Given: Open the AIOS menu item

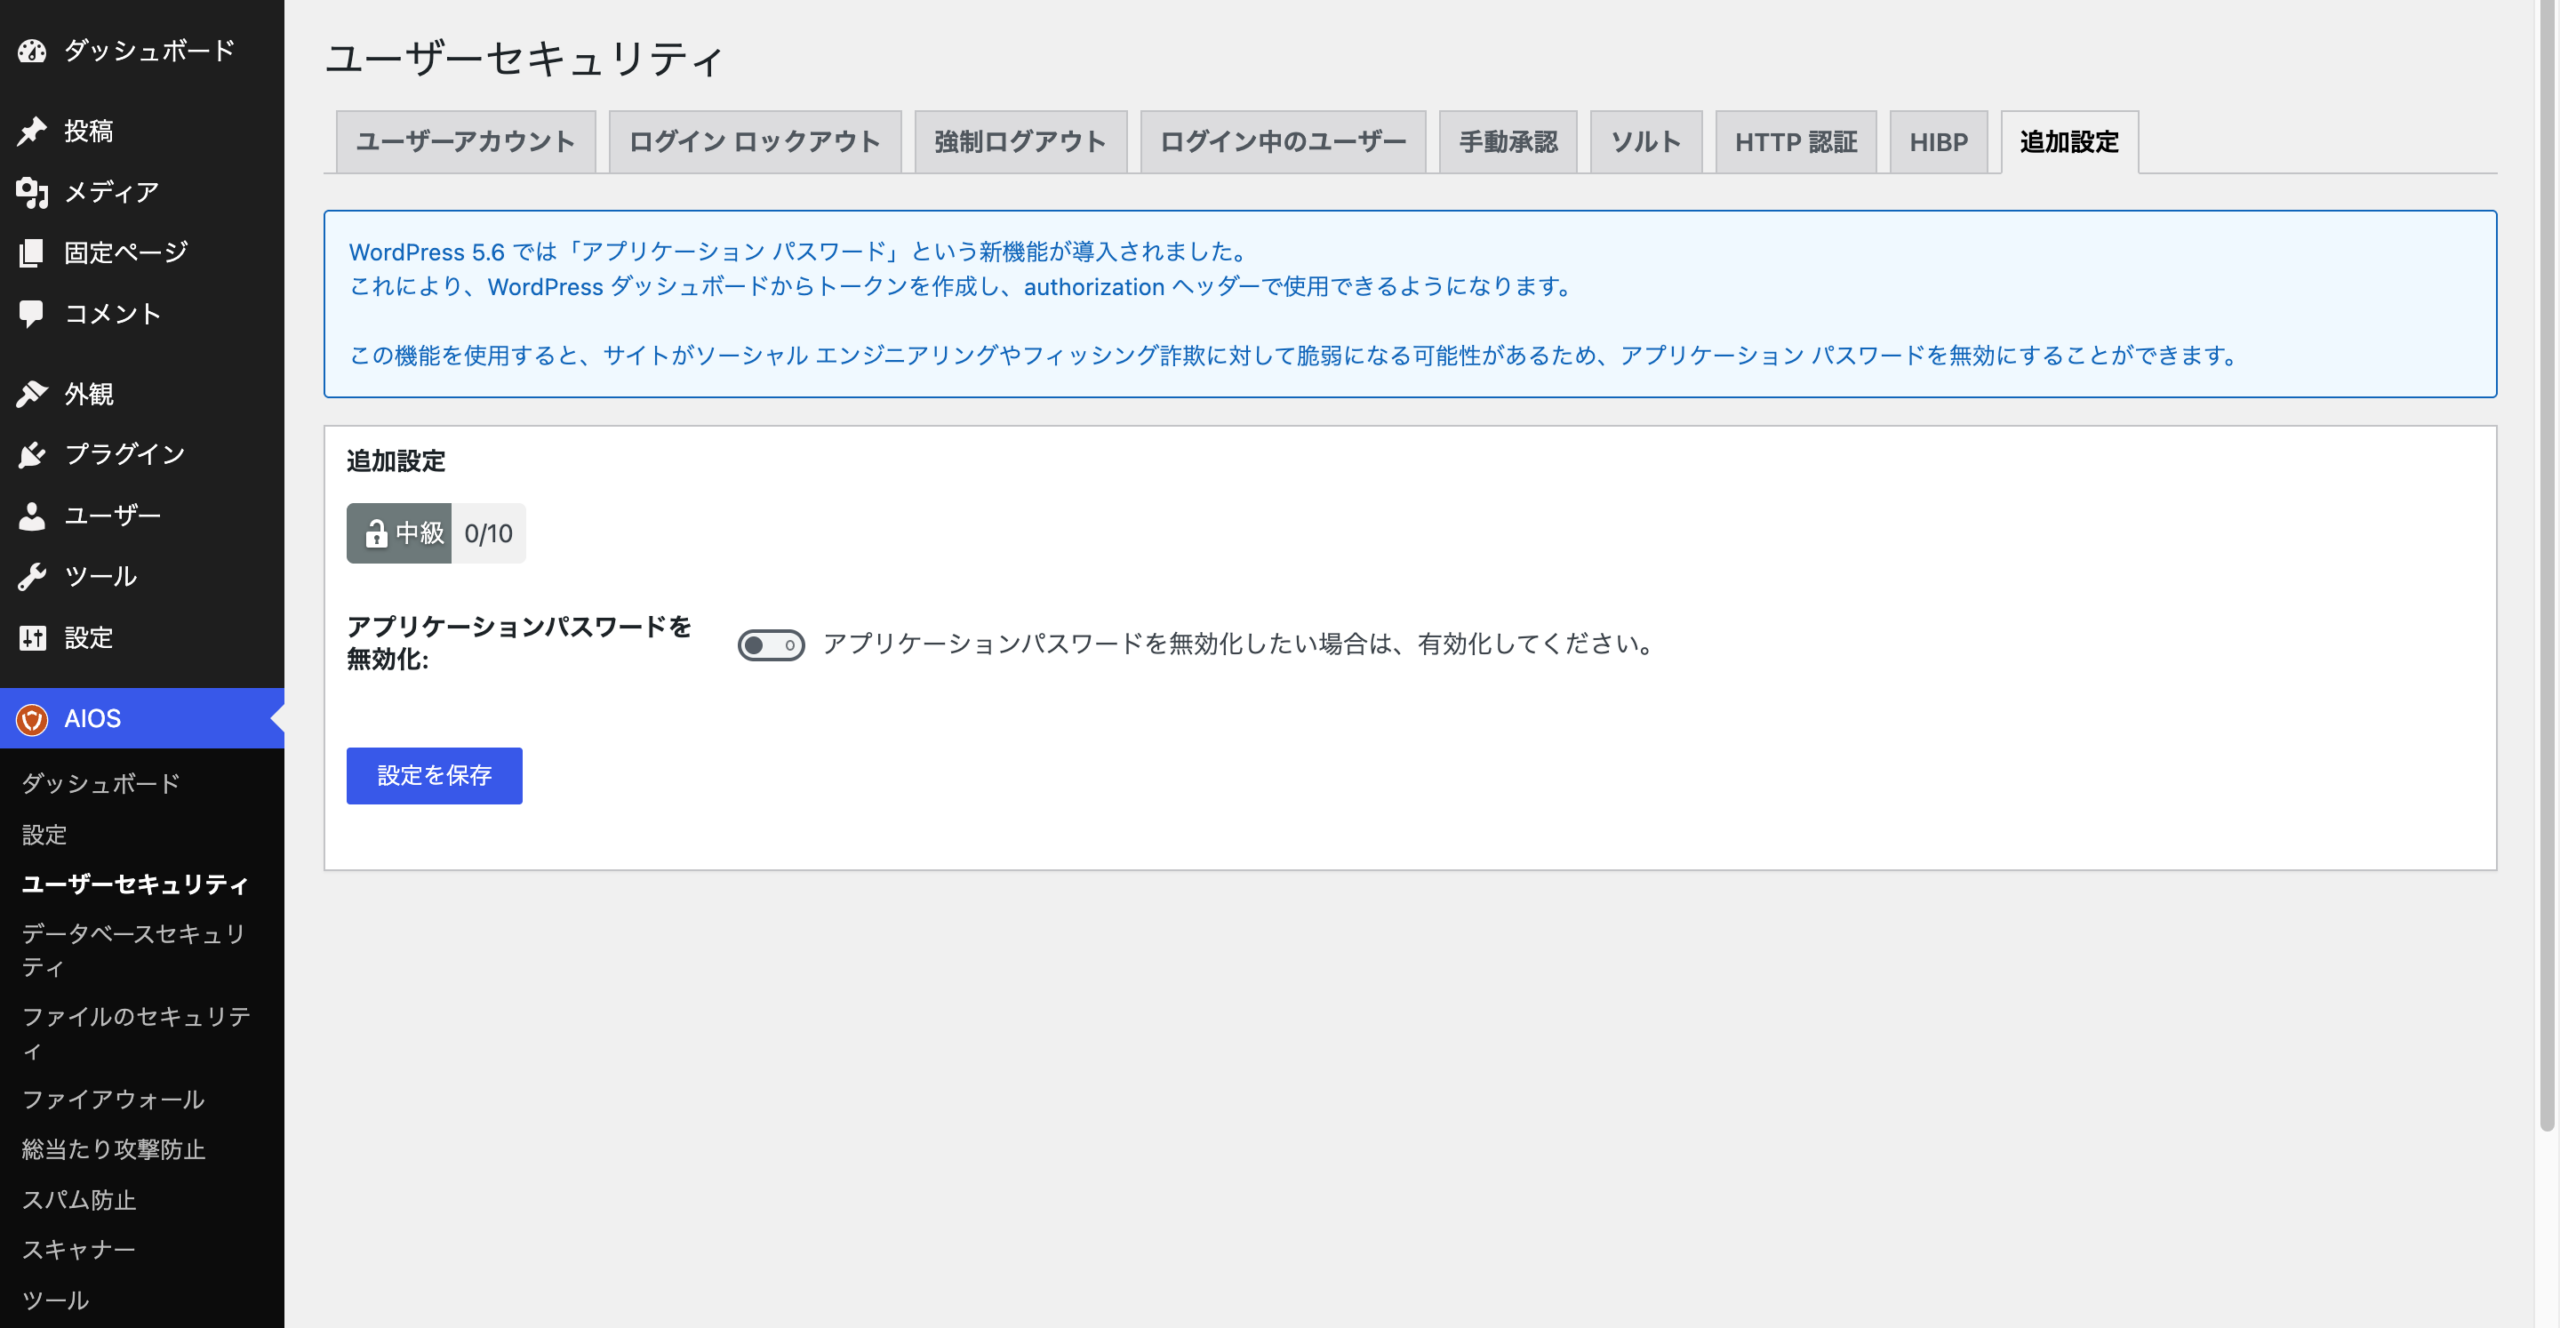Looking at the screenshot, I should click(142, 718).
